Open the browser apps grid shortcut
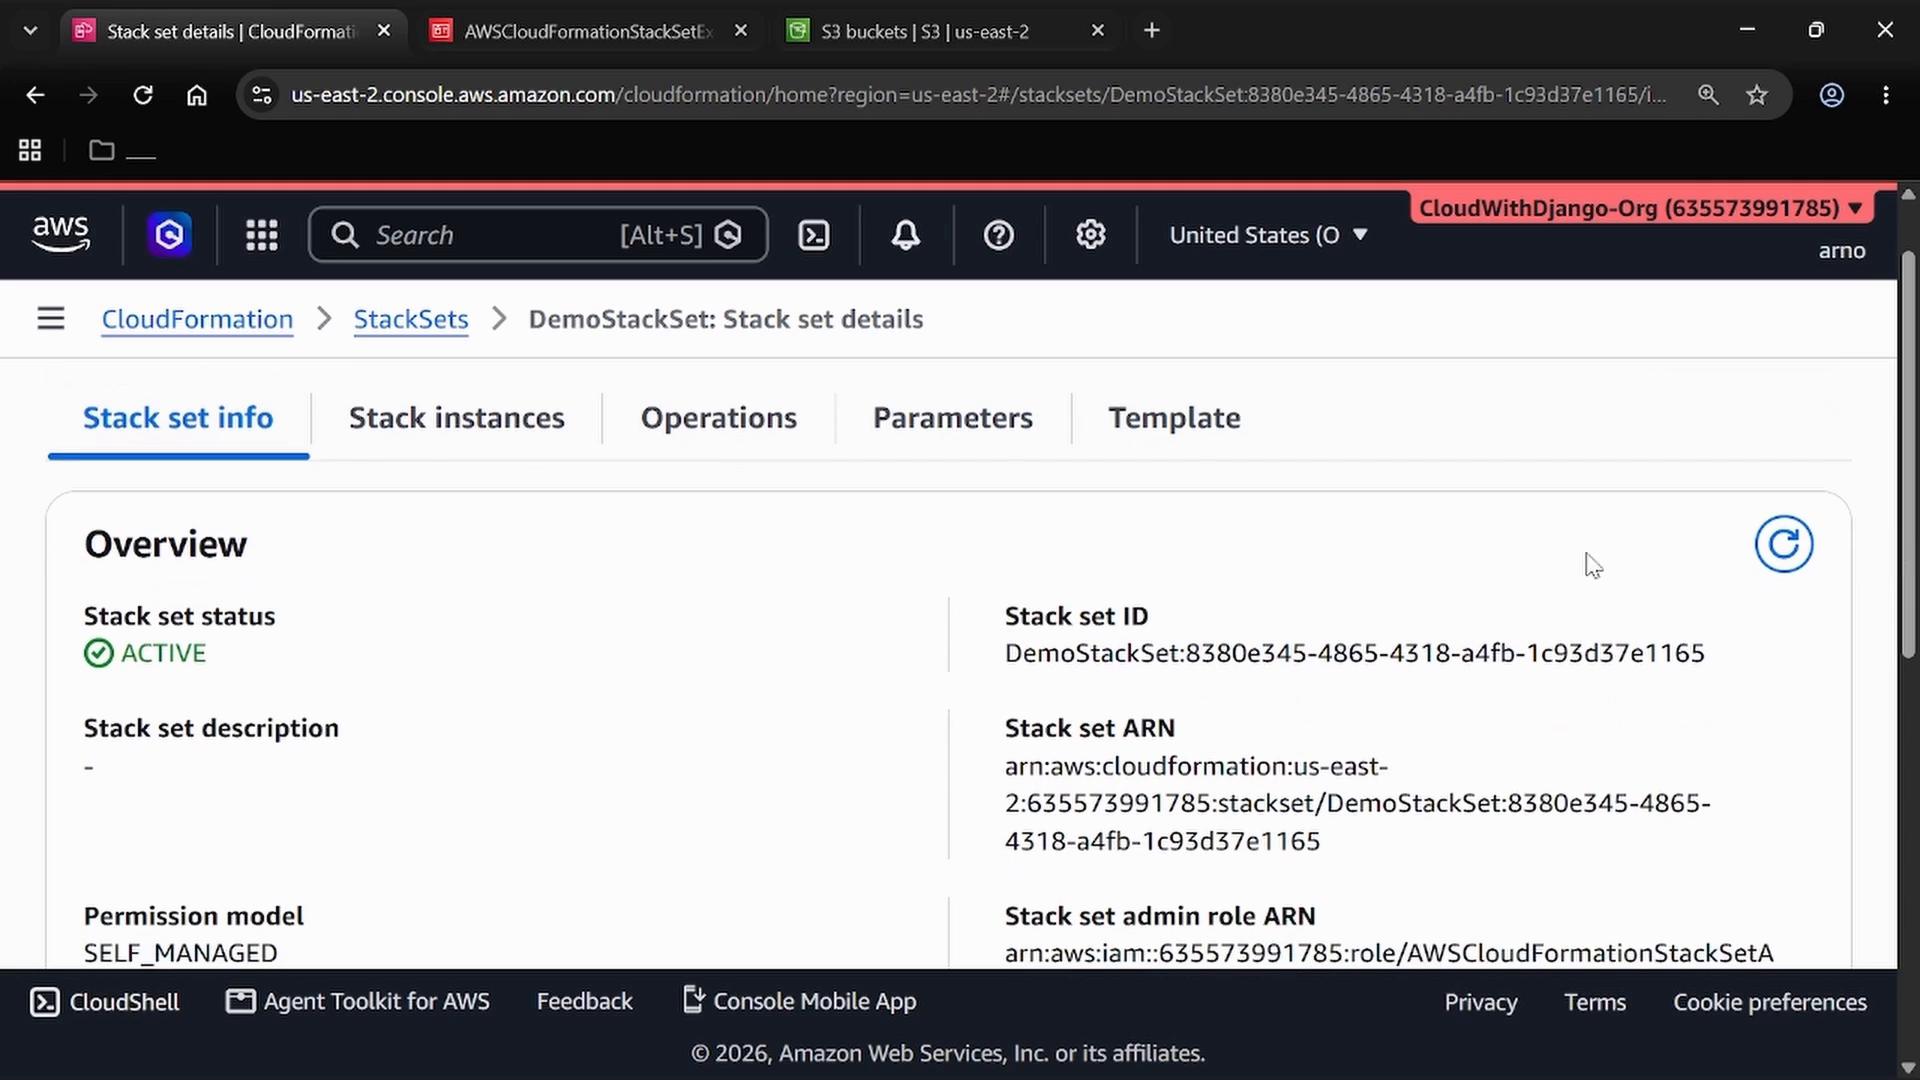The width and height of the screenshot is (1920, 1080). 30,150
